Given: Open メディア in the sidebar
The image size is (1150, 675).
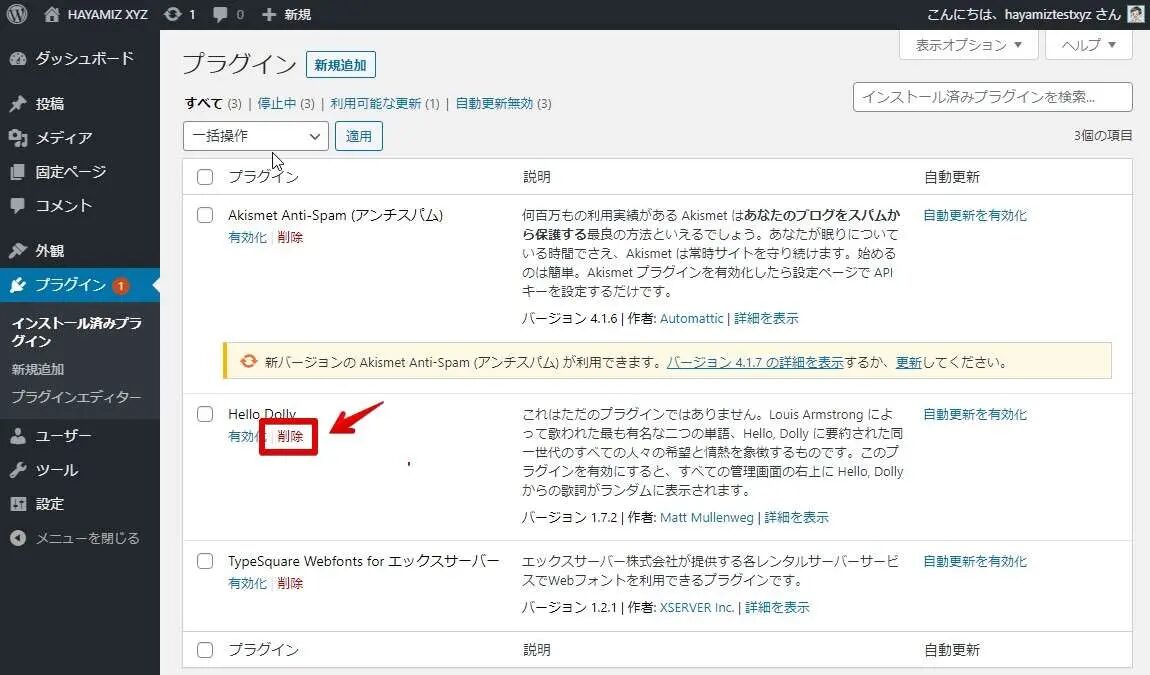Looking at the screenshot, I should [63, 138].
